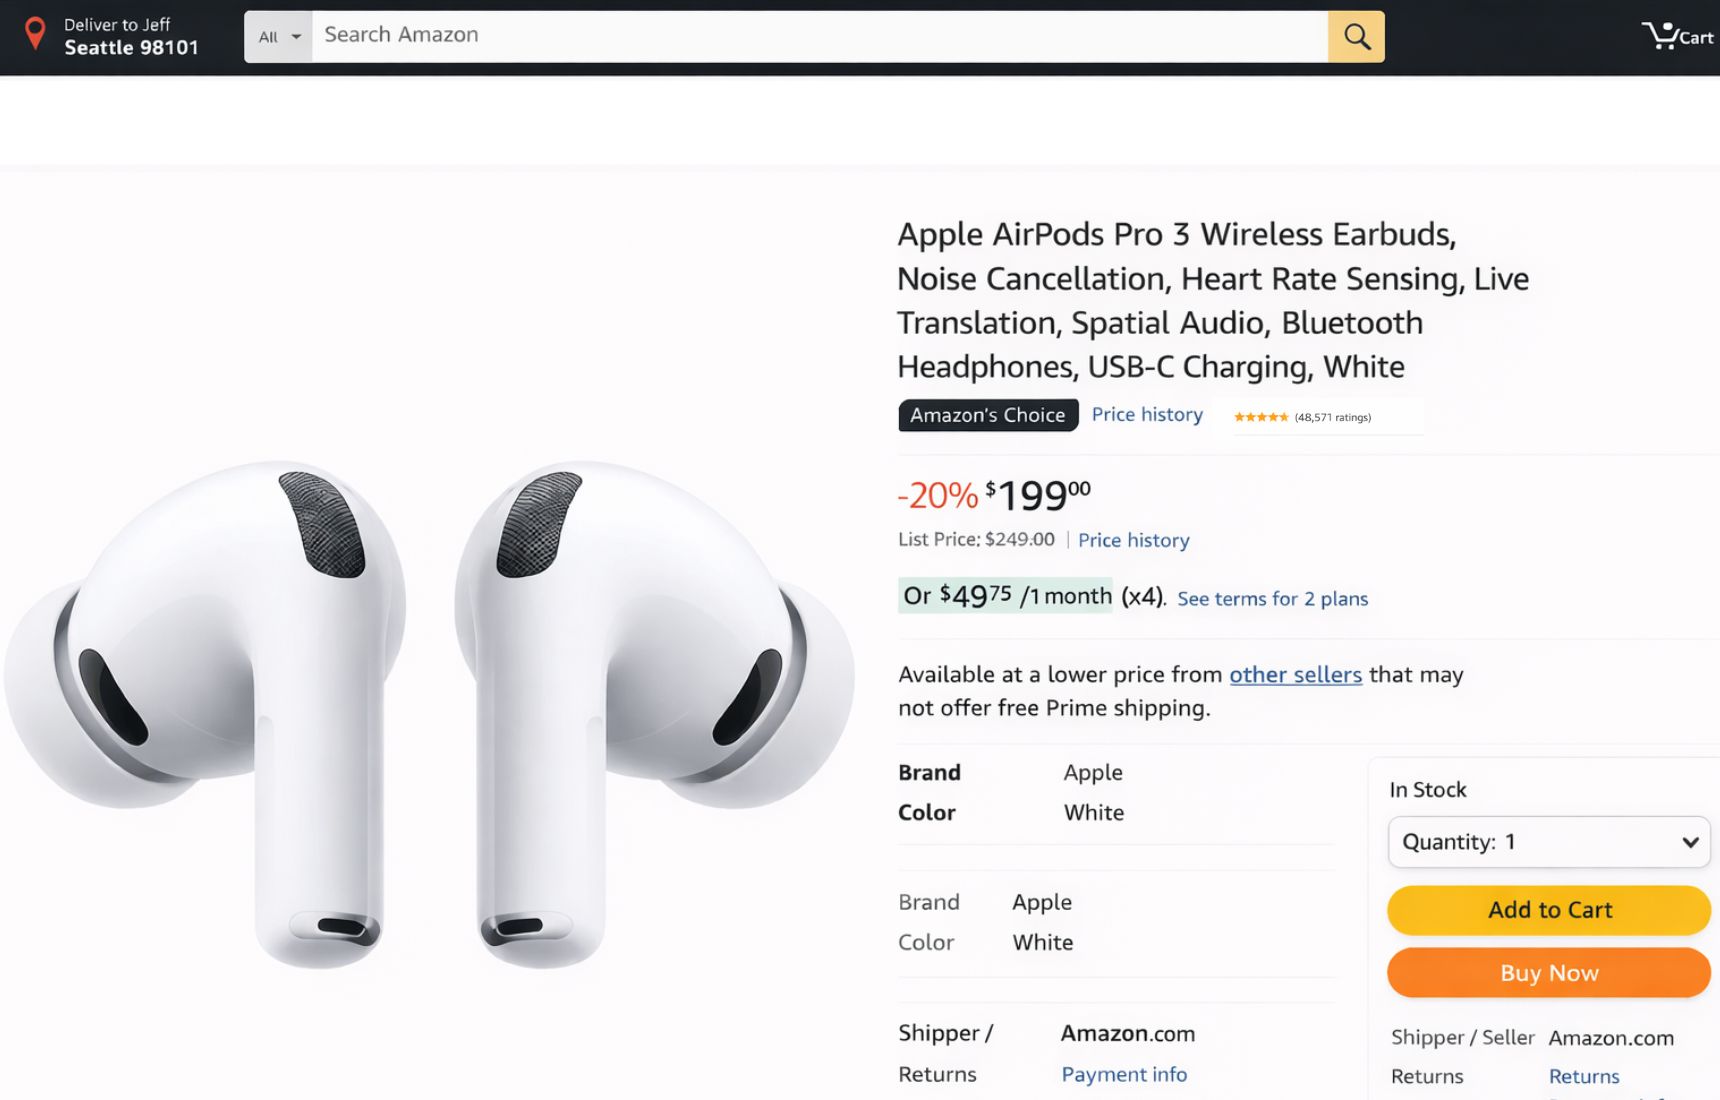Click the shopping cart icon
Image resolution: width=1720 pixels, height=1100 pixels.
[x=1663, y=33]
